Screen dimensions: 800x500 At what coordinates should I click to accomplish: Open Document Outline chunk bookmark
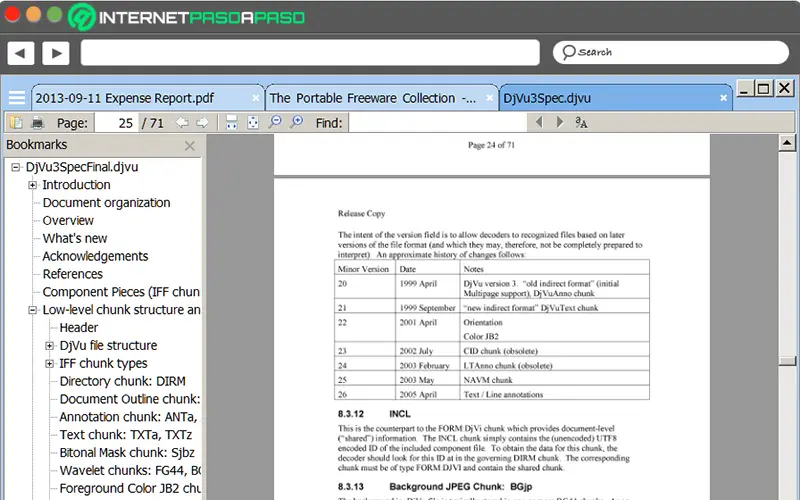pyautogui.click(x=130, y=399)
